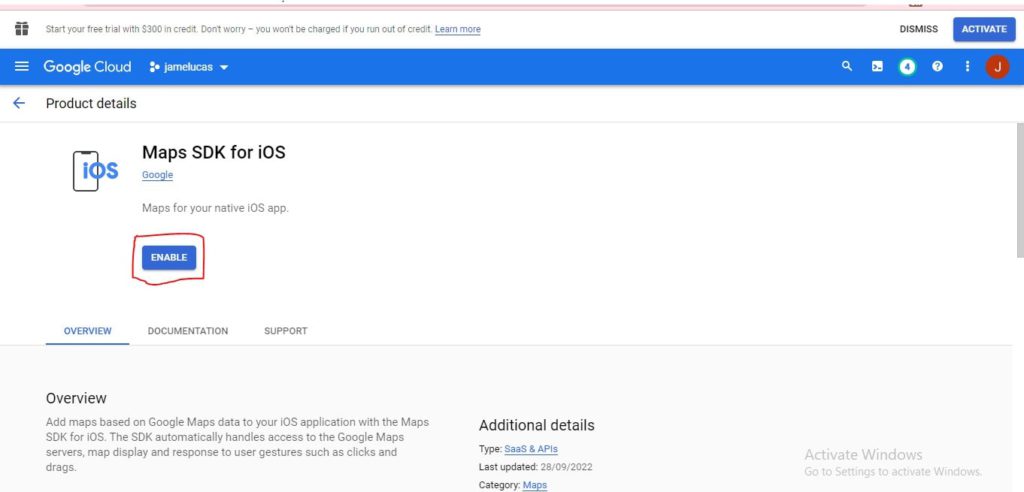Image resolution: width=1024 pixels, height=492 pixels.
Task: Click the iOS product logo
Action: pos(96,171)
